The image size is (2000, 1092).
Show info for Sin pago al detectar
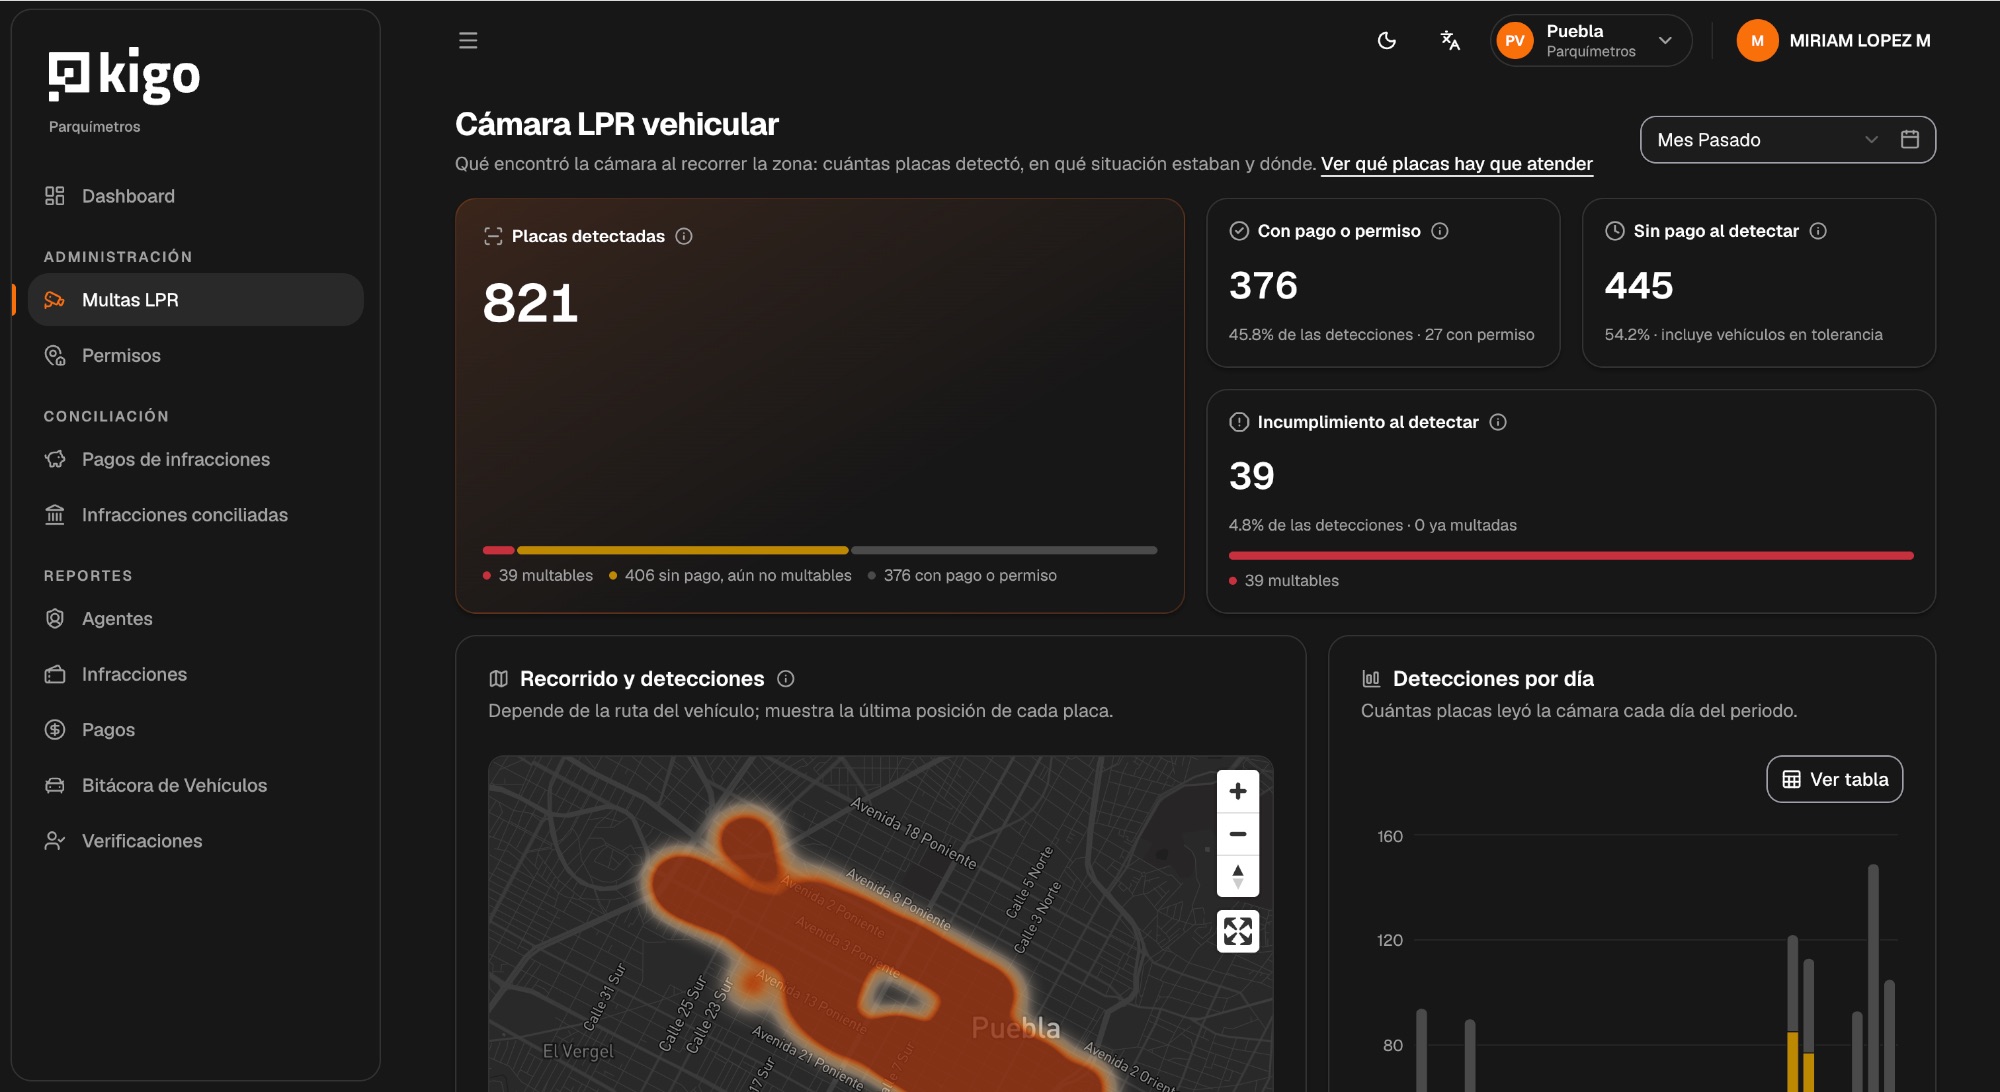click(1818, 231)
